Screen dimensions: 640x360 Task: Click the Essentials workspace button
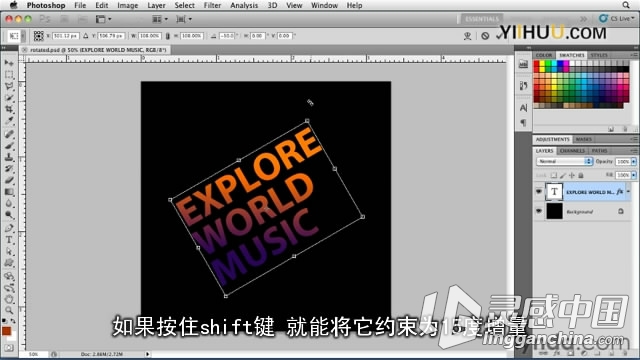click(482, 19)
